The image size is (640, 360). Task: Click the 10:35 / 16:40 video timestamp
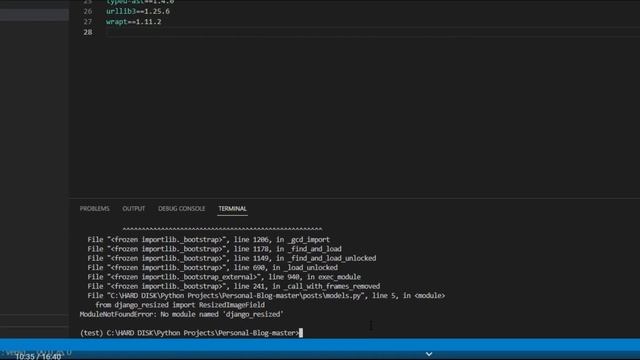38,357
